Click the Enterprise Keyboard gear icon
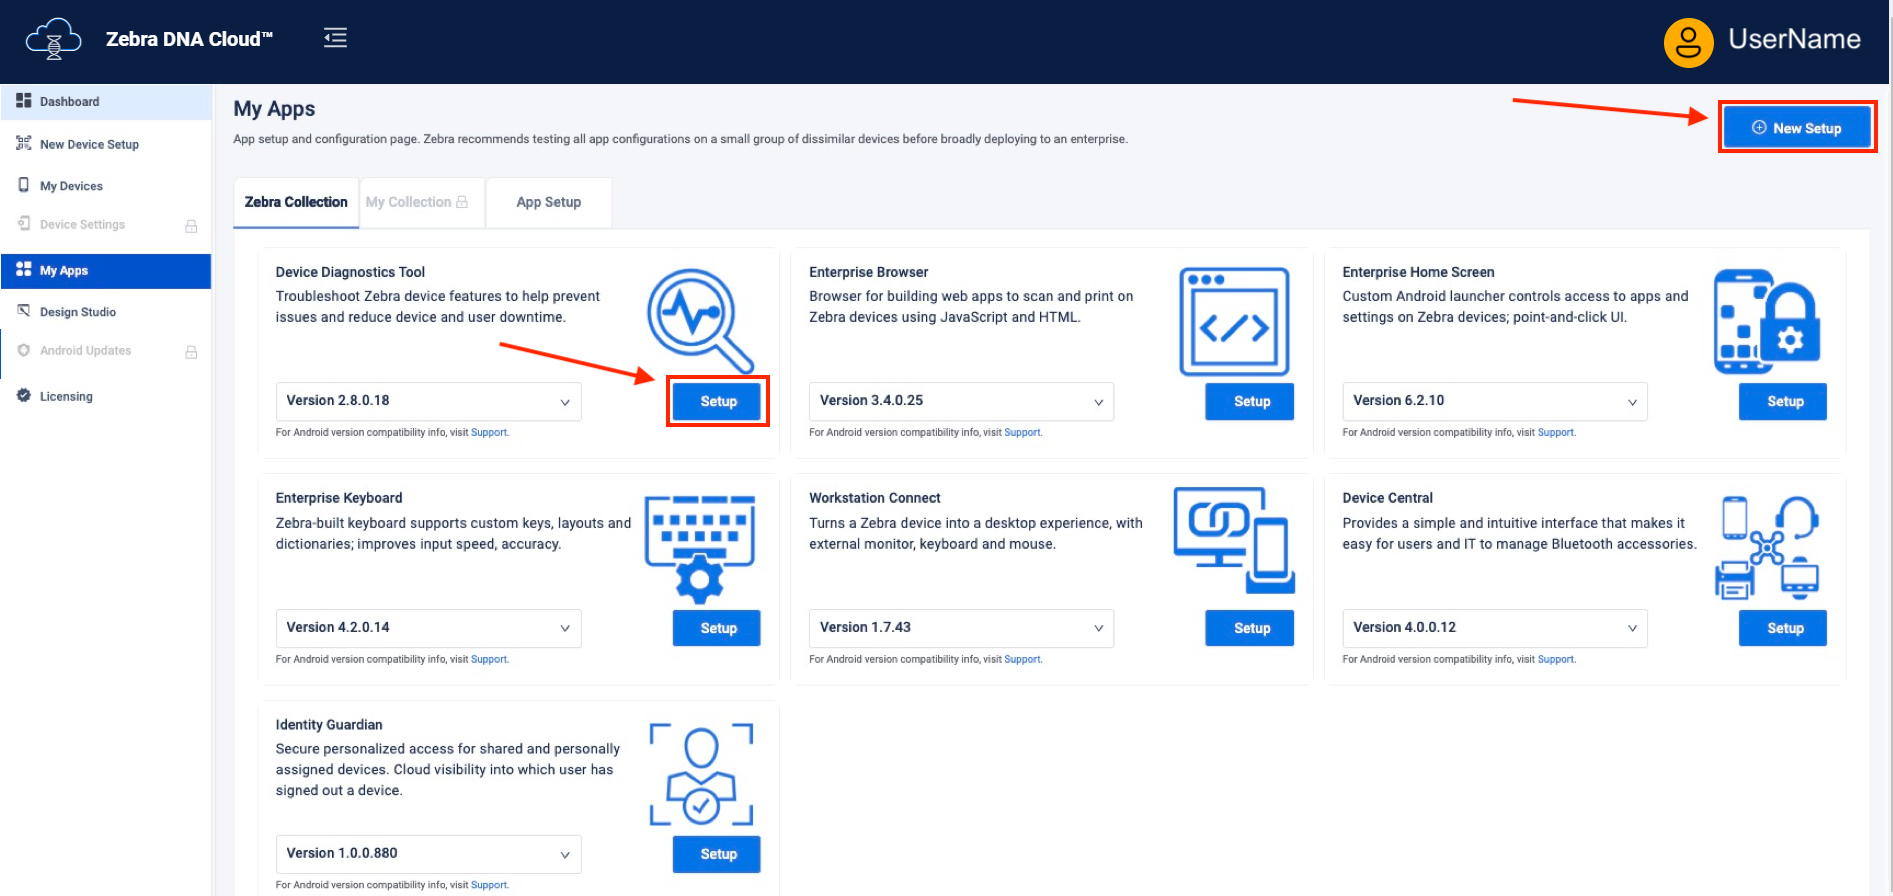Viewport: 1893px width, 896px height. [699, 549]
